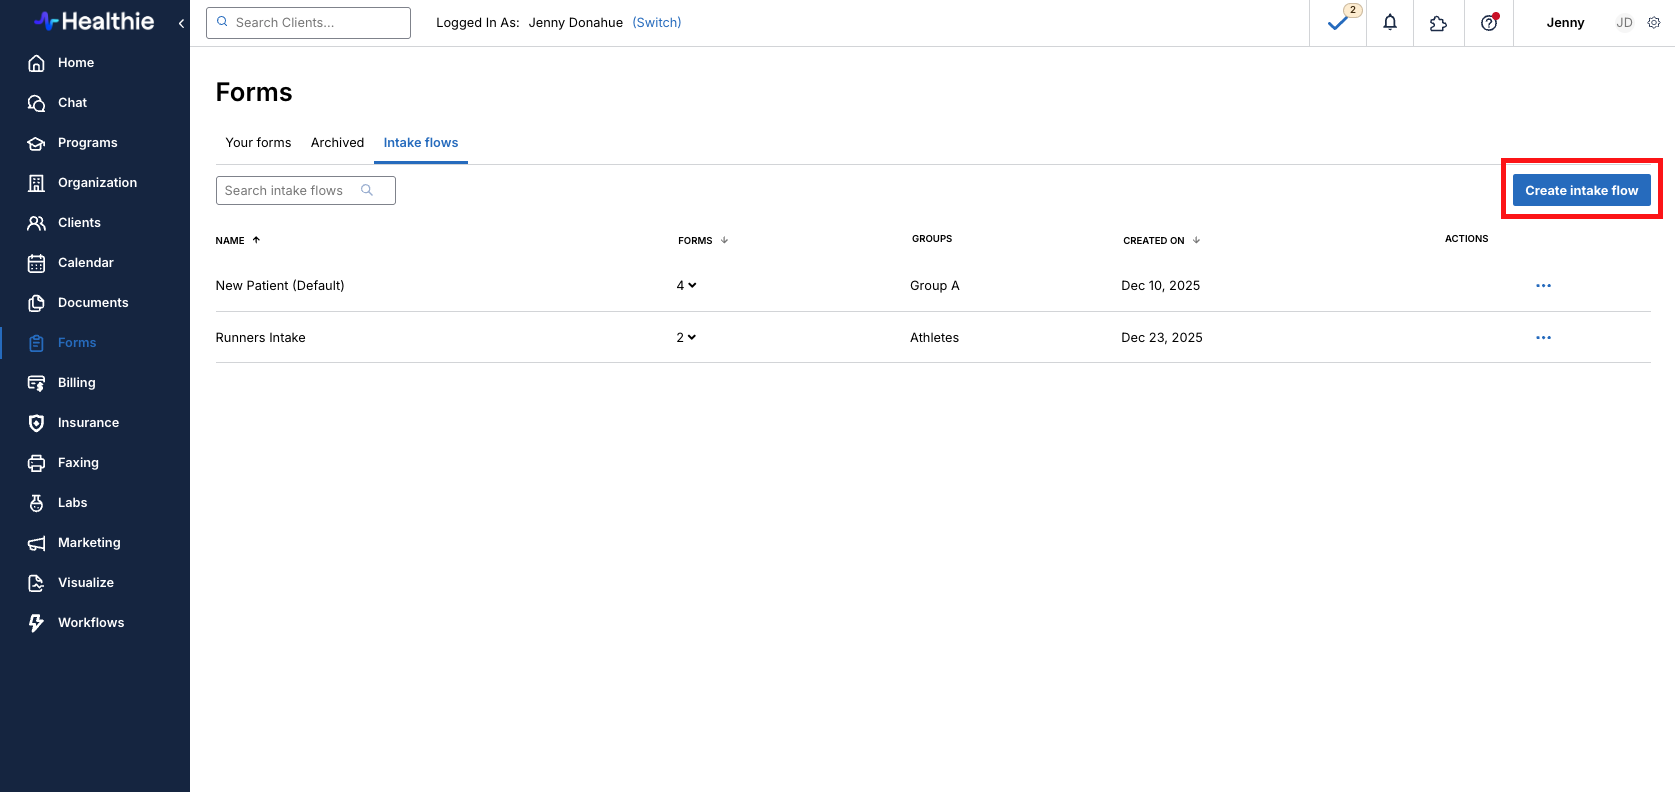Viewport: 1675px width, 792px height.
Task: Click the search intake flows magnifier icon
Action: (x=367, y=190)
